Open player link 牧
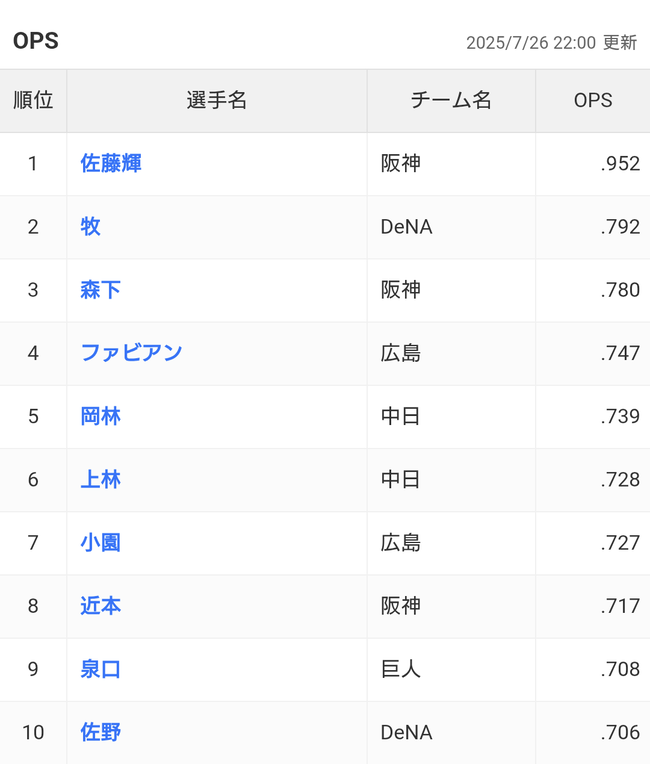Viewport: 650px width, 764px height. tap(91, 227)
